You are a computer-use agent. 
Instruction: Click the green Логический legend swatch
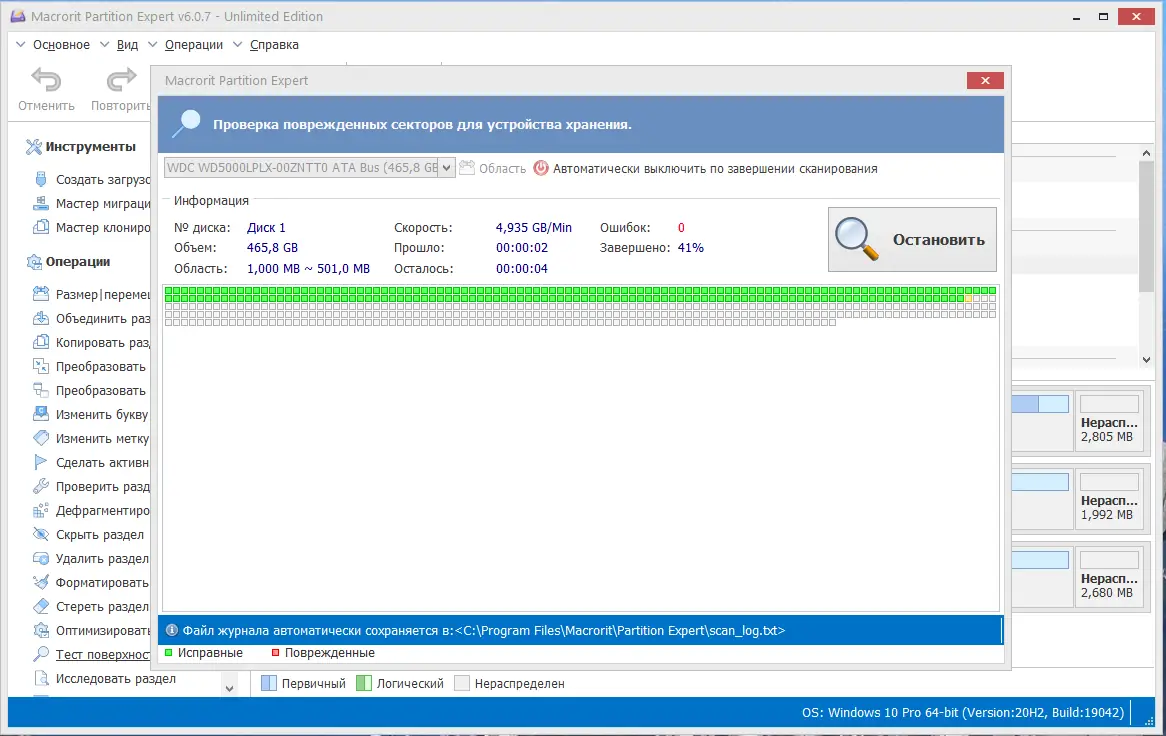point(364,683)
